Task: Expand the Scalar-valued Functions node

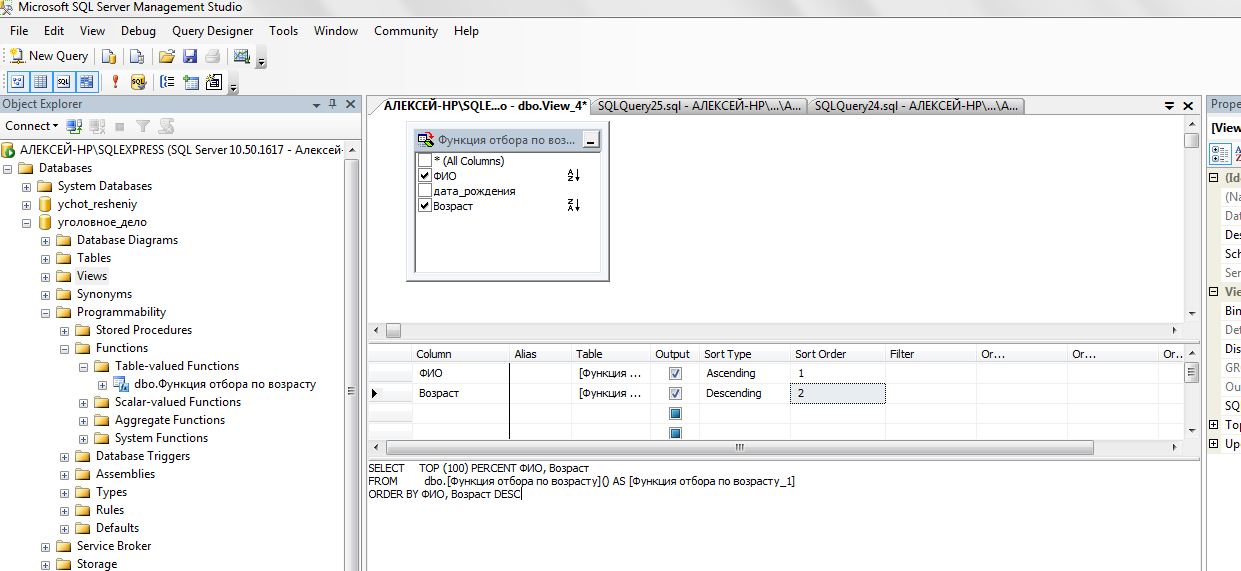Action: [x=83, y=402]
